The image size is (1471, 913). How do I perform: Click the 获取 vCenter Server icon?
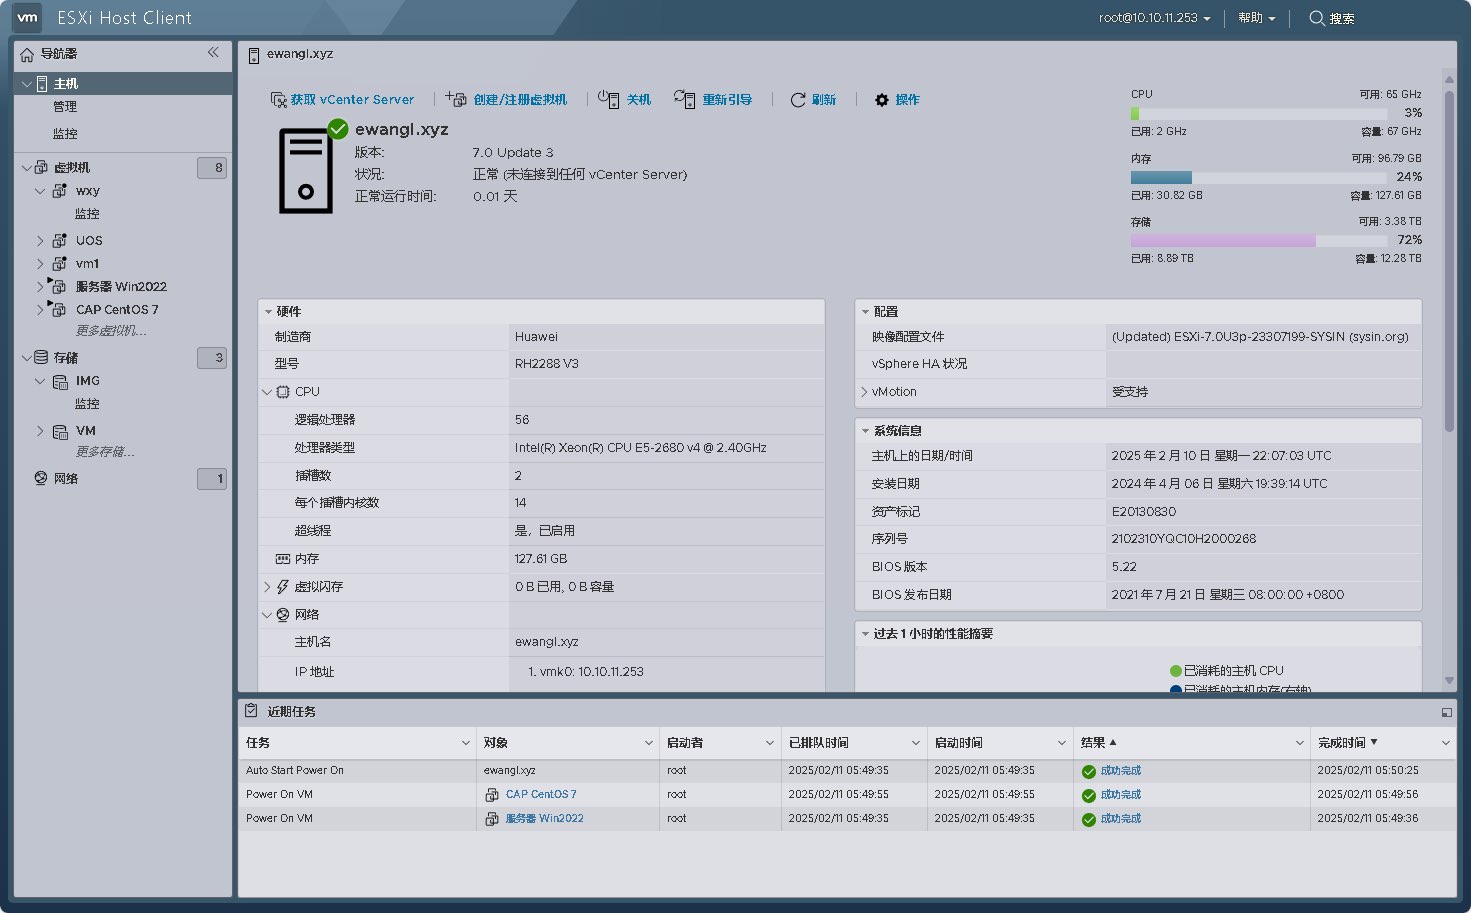pyautogui.click(x=279, y=99)
